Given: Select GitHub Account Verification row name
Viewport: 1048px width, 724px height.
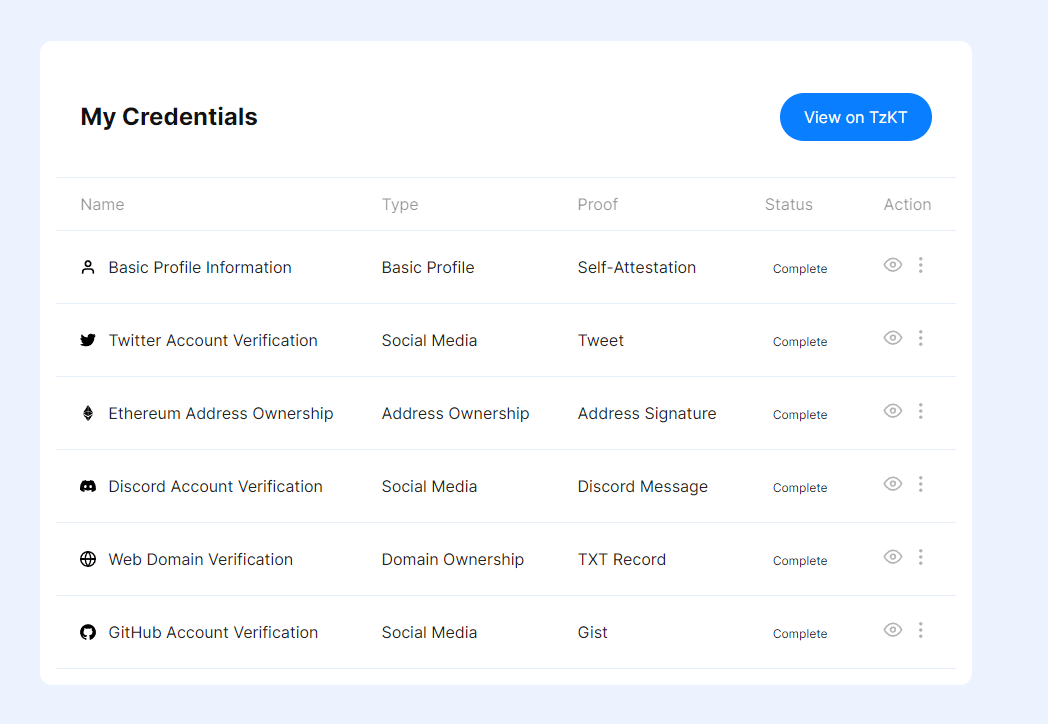Looking at the screenshot, I should (x=213, y=632).
